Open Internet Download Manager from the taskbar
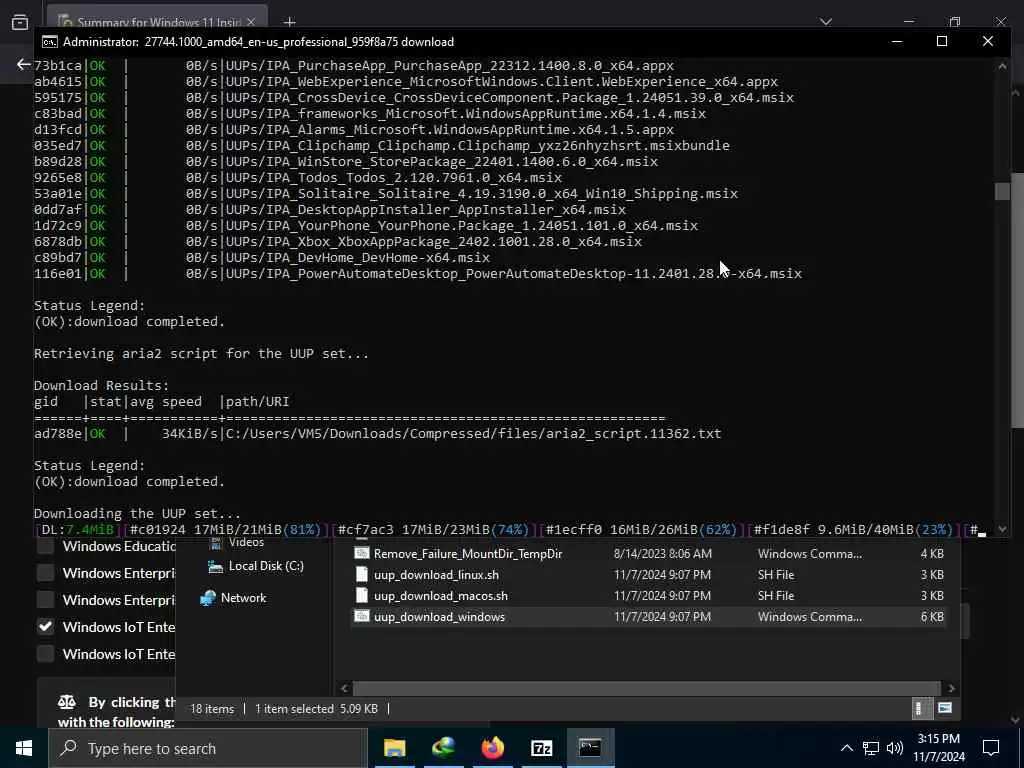The height and width of the screenshot is (768, 1024). 444,748
